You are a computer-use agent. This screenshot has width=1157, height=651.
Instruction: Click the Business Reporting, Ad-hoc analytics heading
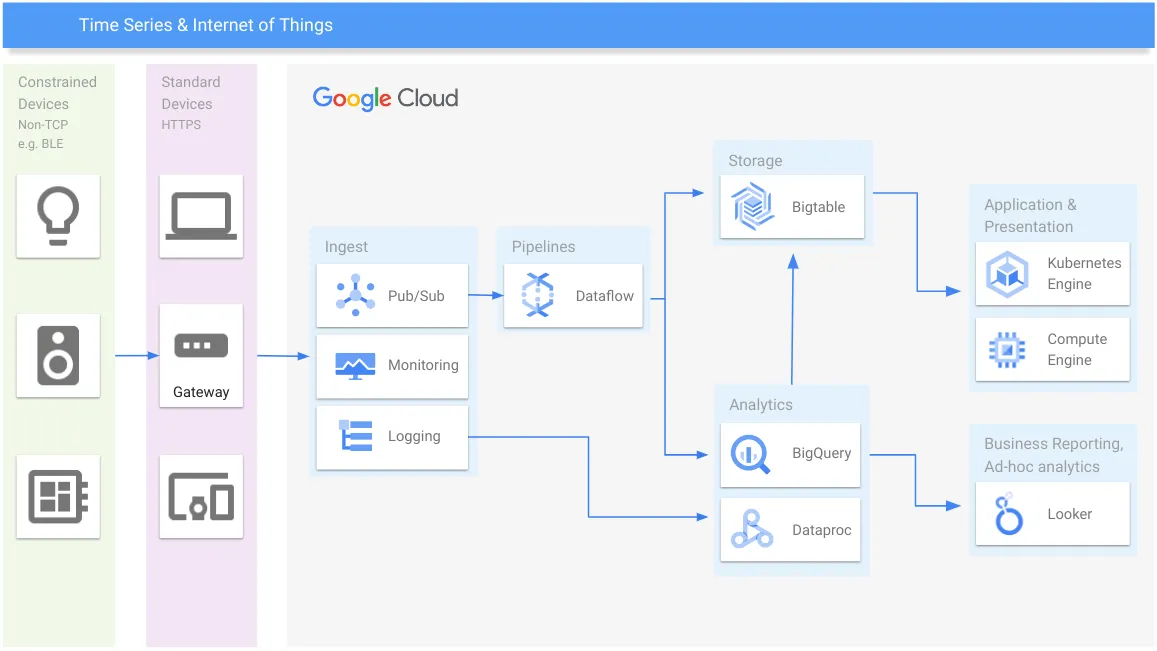1053,455
